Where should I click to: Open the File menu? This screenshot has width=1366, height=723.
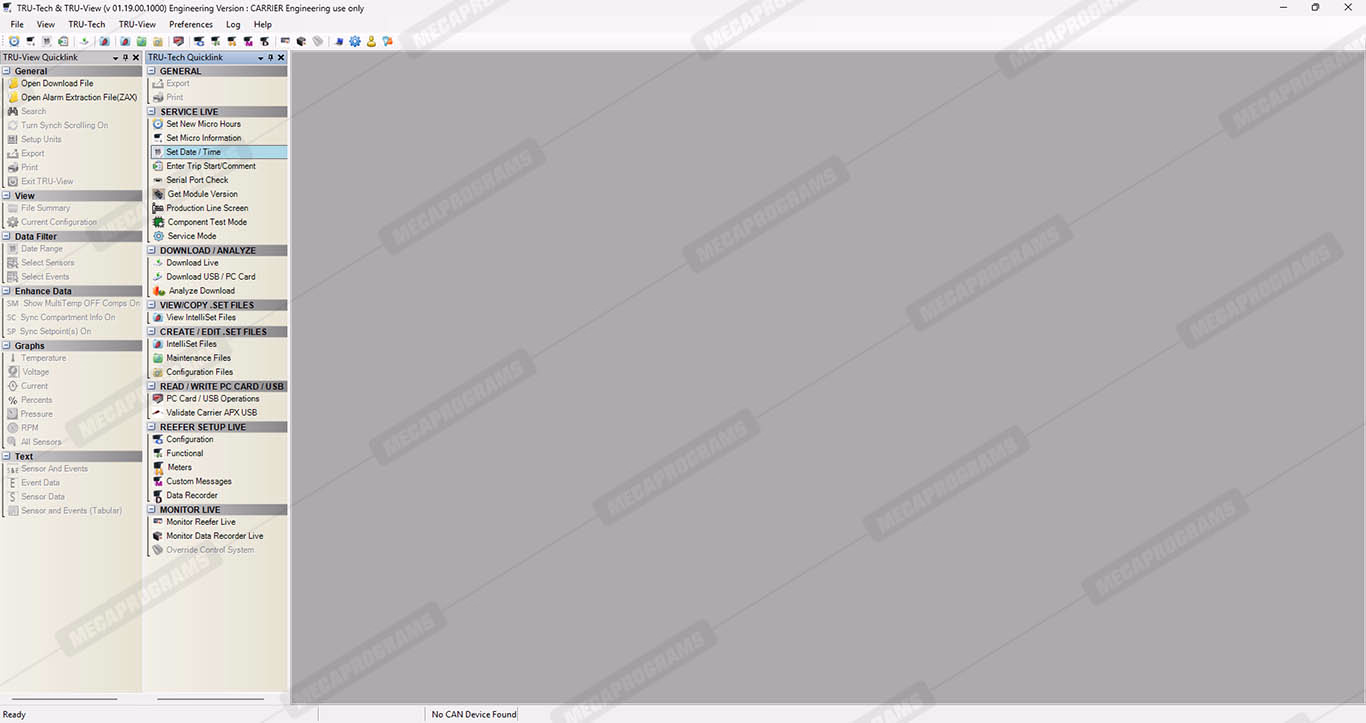(17, 24)
